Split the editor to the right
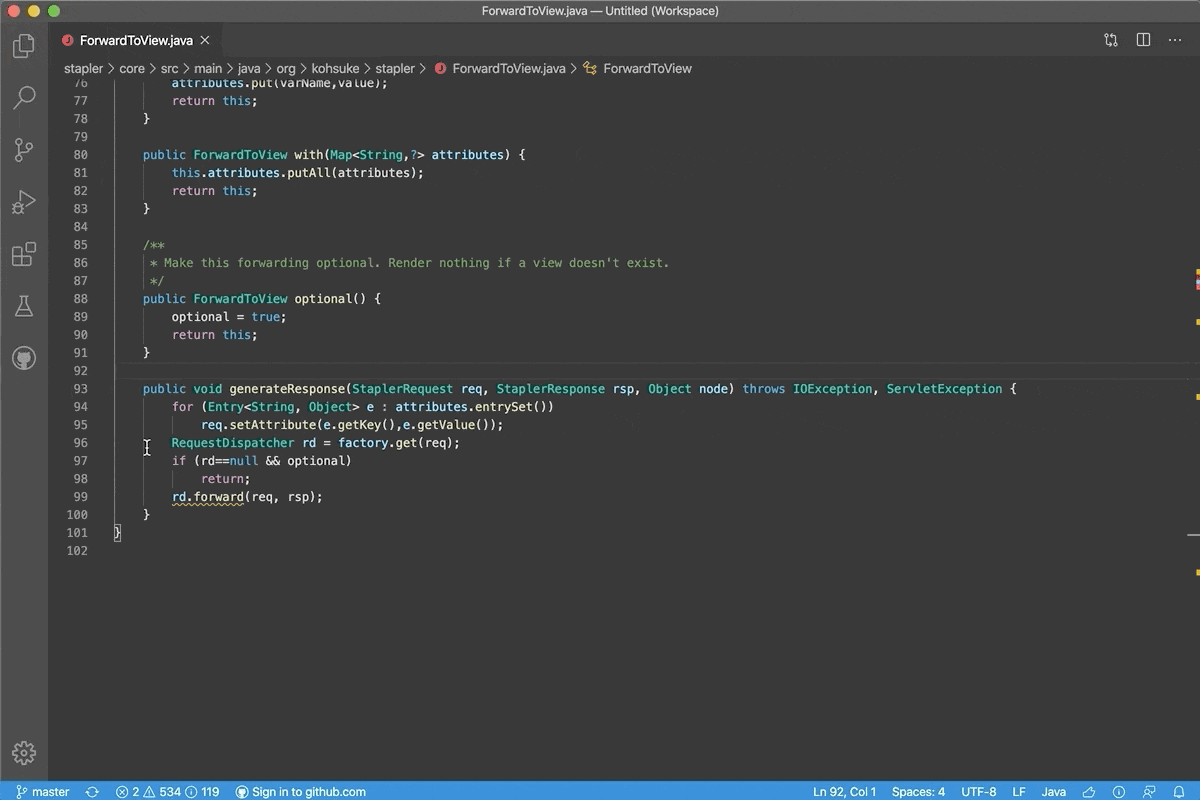Screen dimensions: 1200x800 [x=1143, y=40]
